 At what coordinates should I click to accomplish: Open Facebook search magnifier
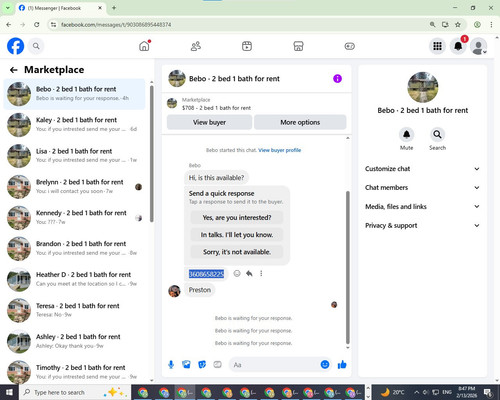36,46
